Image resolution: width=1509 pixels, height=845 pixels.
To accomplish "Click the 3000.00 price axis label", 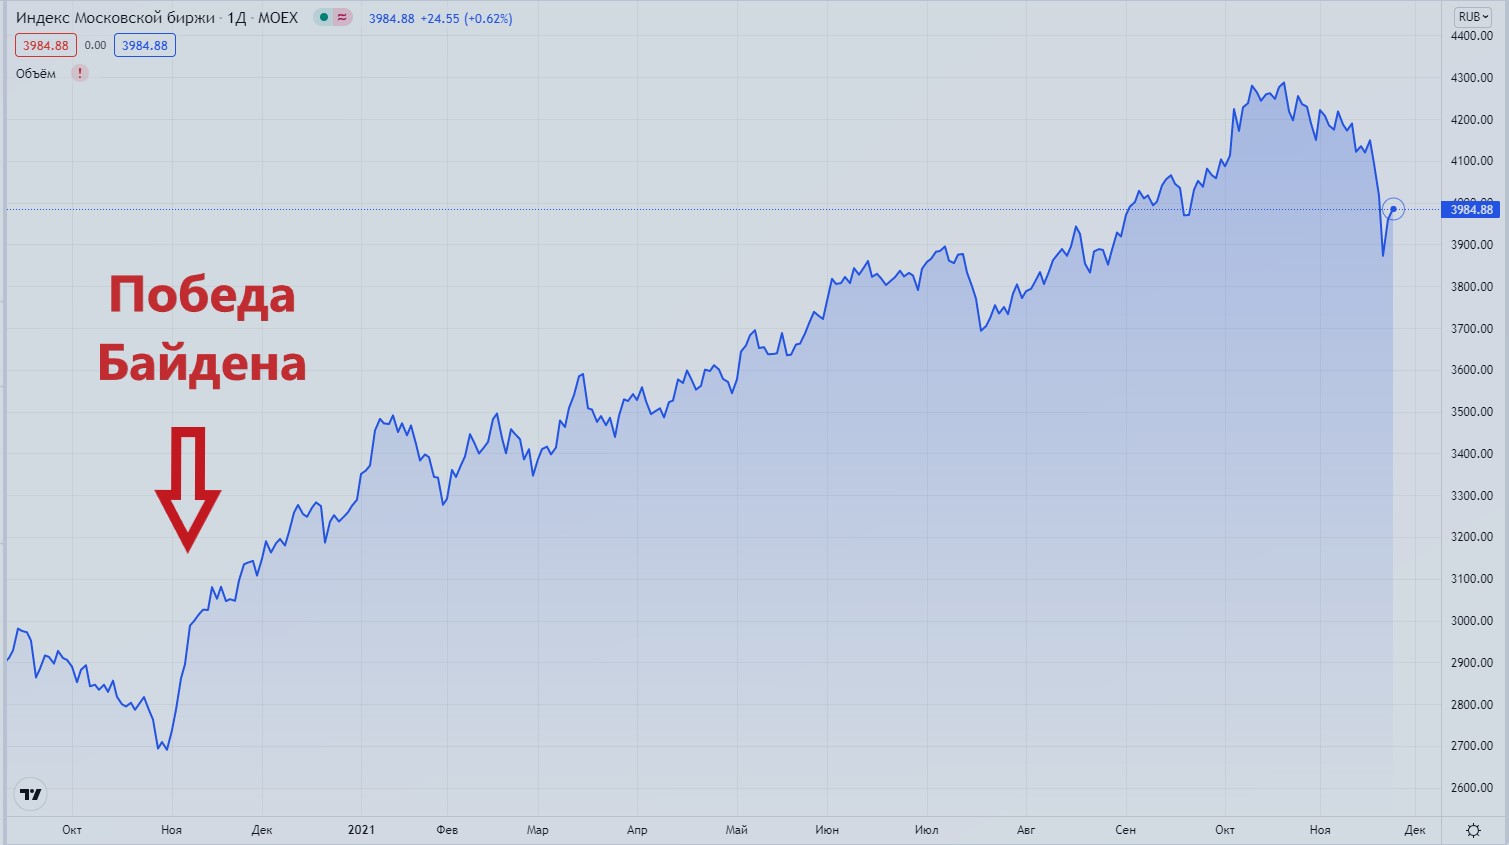I will (x=1471, y=621).
